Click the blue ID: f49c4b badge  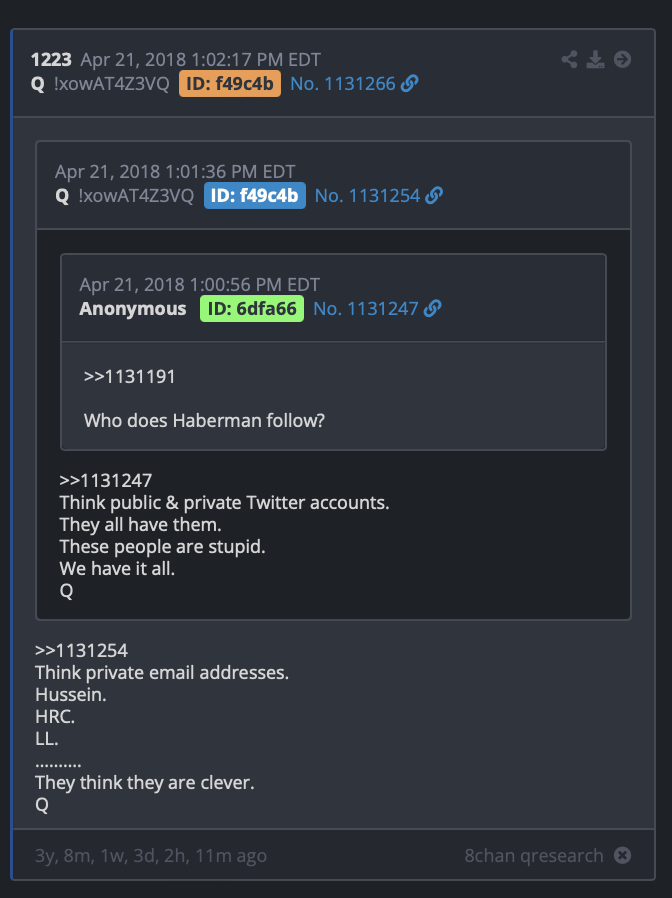click(254, 196)
